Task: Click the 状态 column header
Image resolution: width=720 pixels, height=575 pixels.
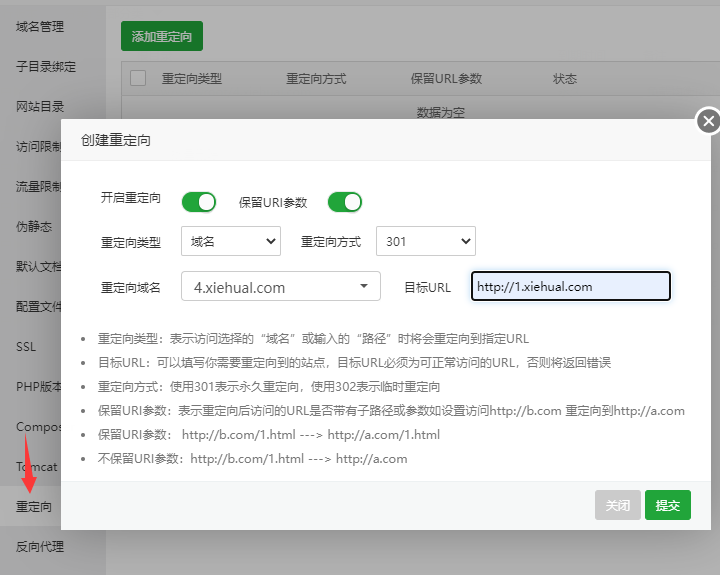Action: pos(565,79)
